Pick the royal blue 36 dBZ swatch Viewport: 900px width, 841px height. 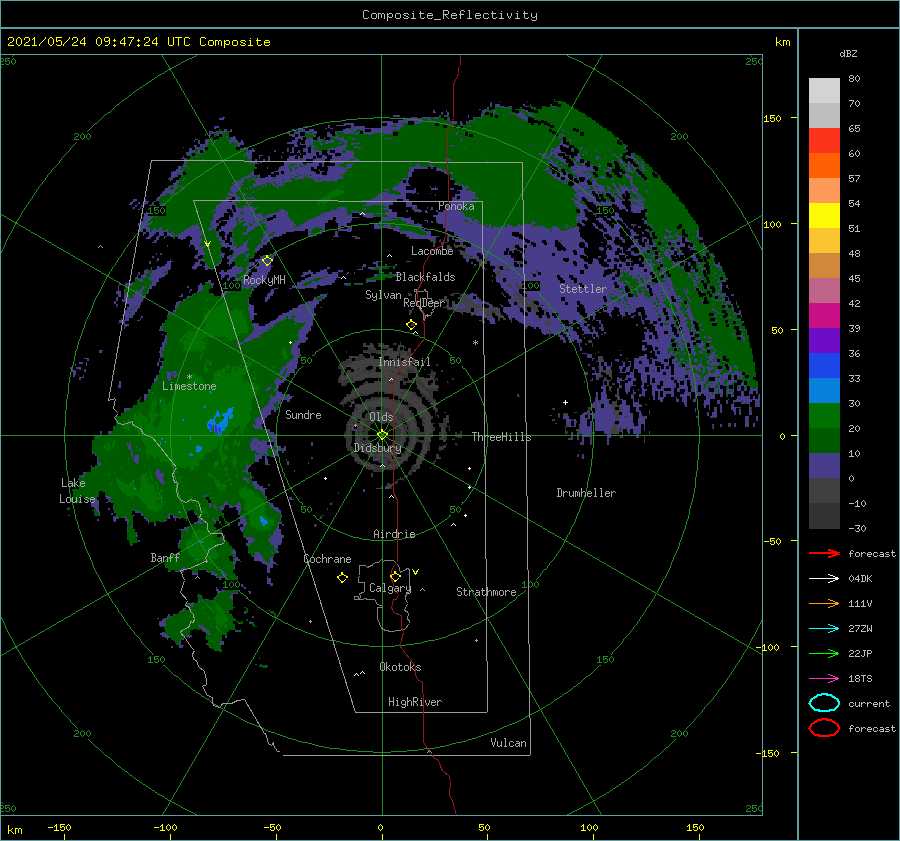(824, 365)
